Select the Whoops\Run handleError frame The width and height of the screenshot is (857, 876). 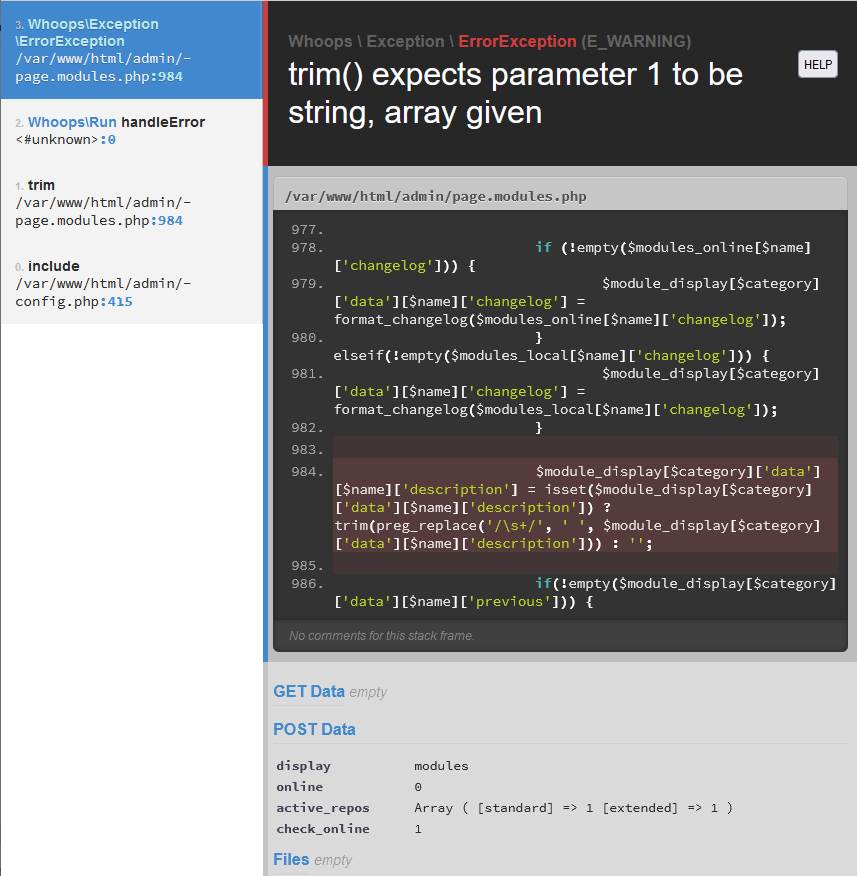point(130,130)
